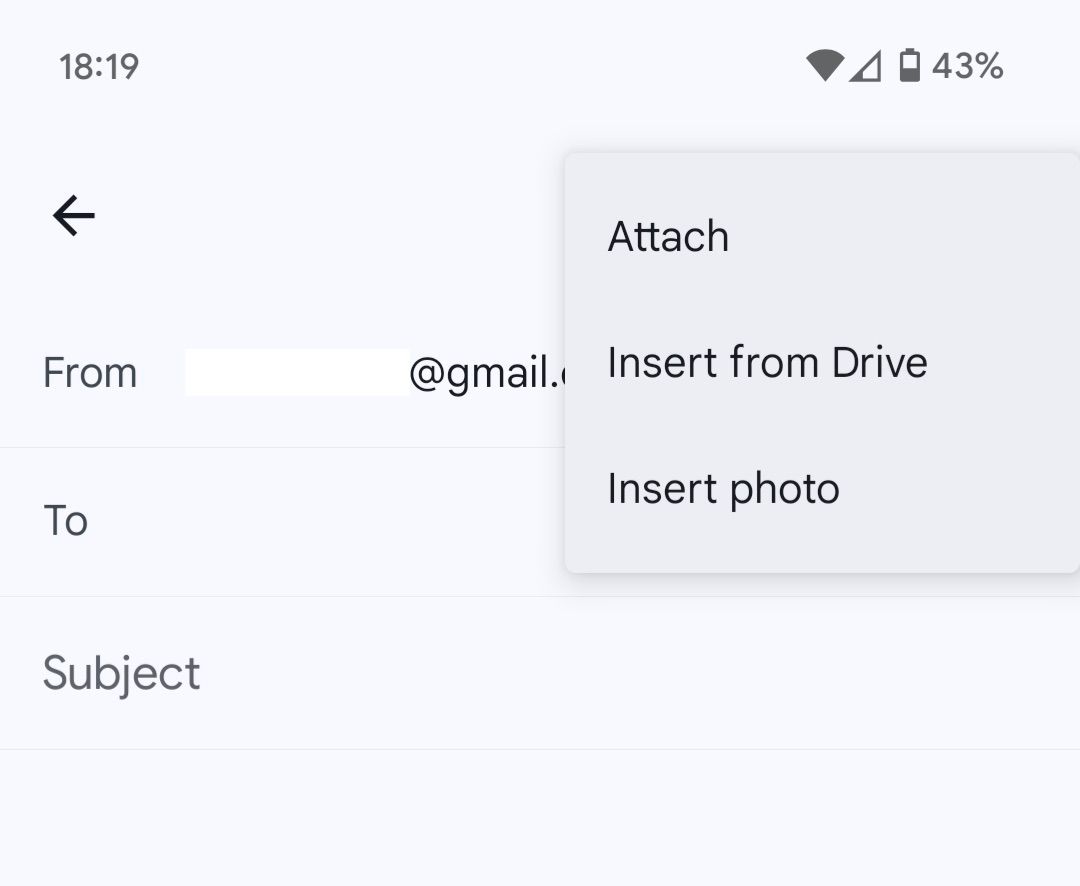Tap the To label text
Screen dimensions: 1080x886
point(65,520)
